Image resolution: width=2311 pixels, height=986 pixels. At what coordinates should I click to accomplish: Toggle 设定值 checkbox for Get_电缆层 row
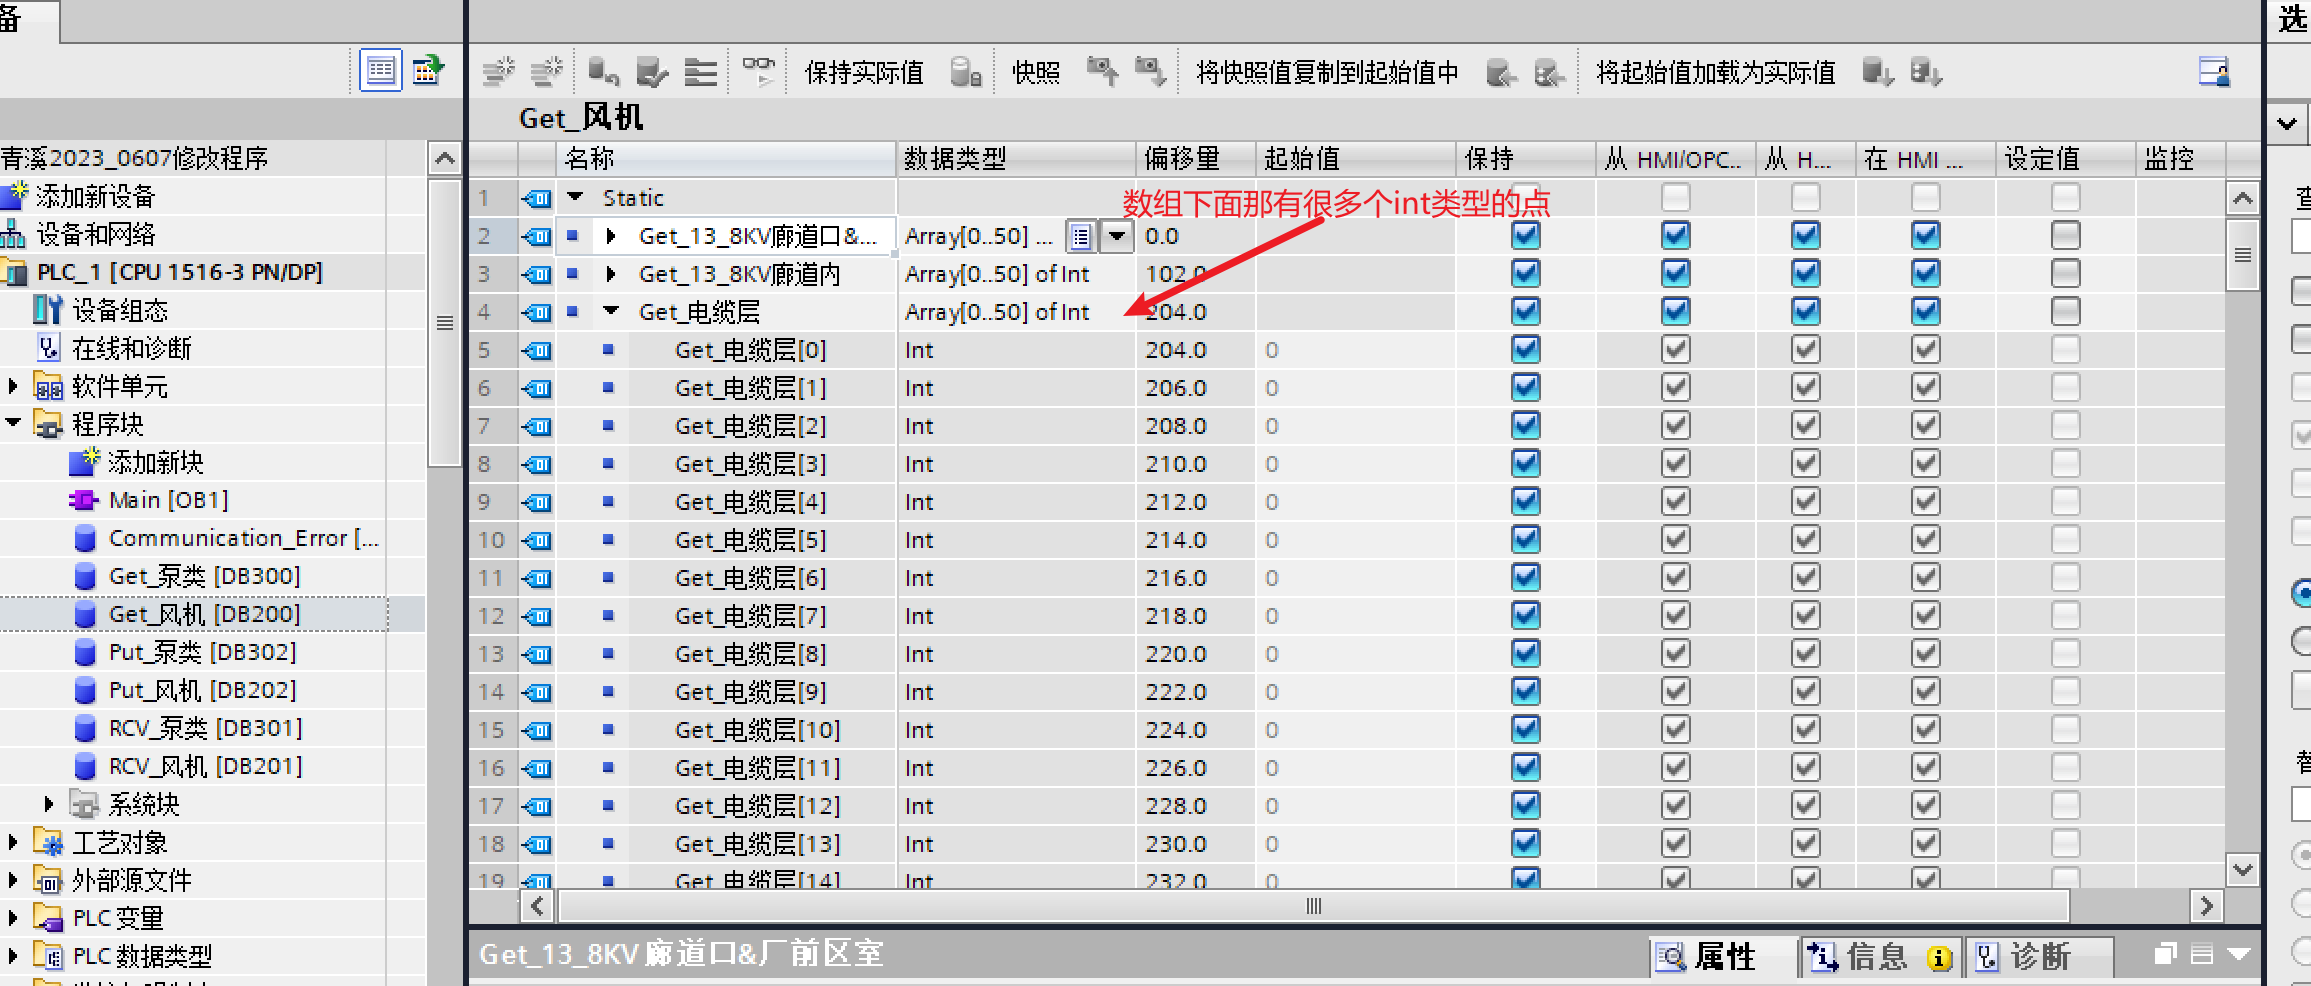[2066, 312]
